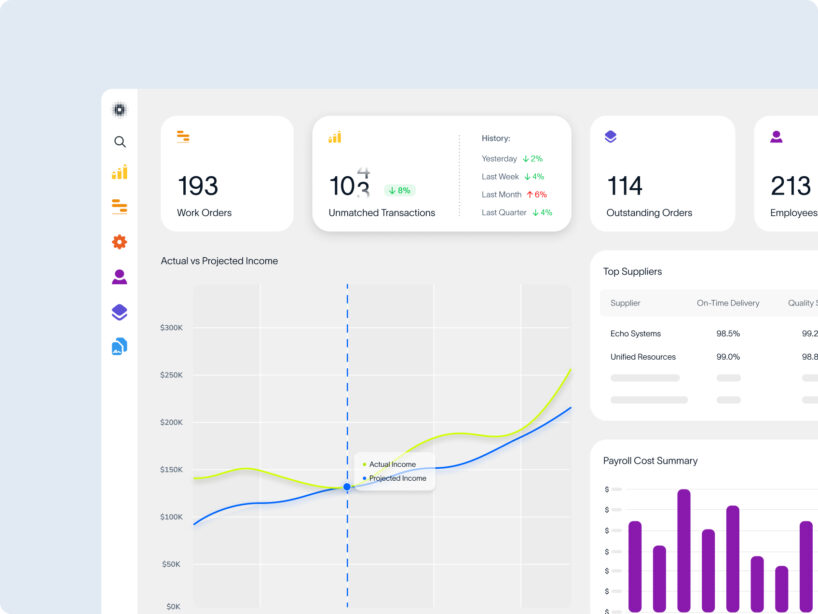Click the blue data point on the income chart
The image size is (818, 614).
pos(347,487)
